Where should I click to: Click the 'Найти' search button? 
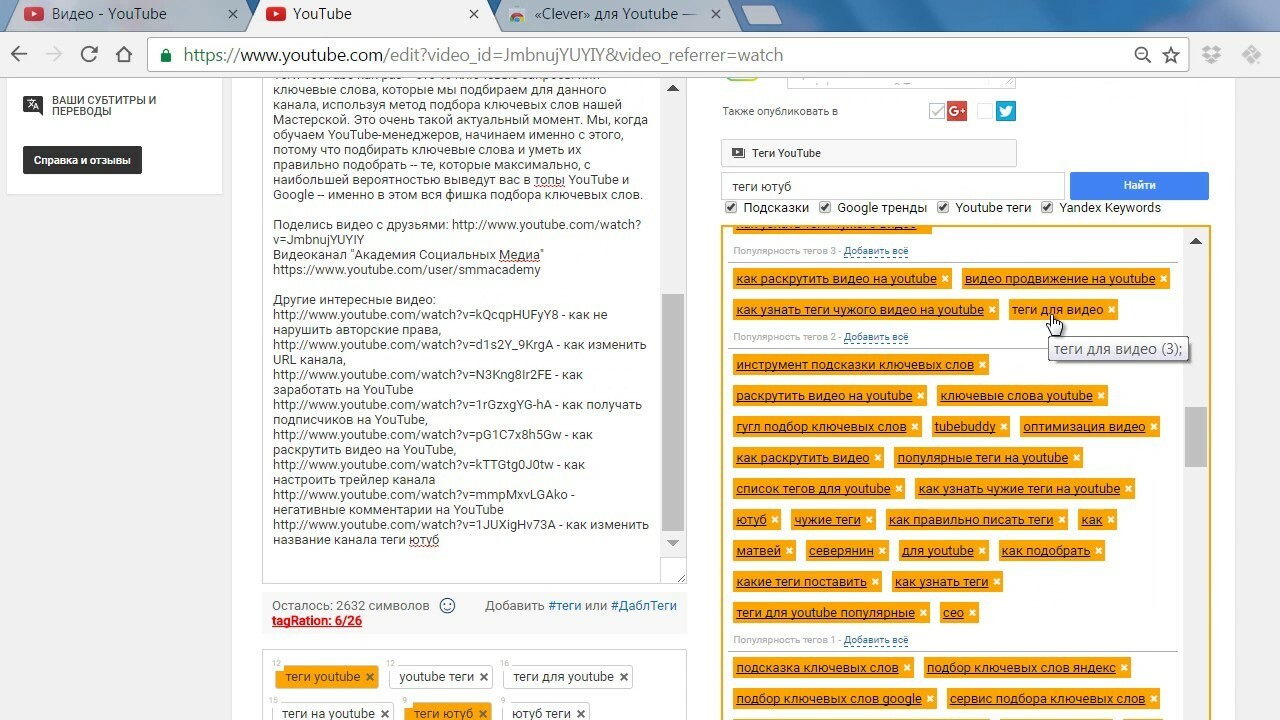coord(1139,186)
